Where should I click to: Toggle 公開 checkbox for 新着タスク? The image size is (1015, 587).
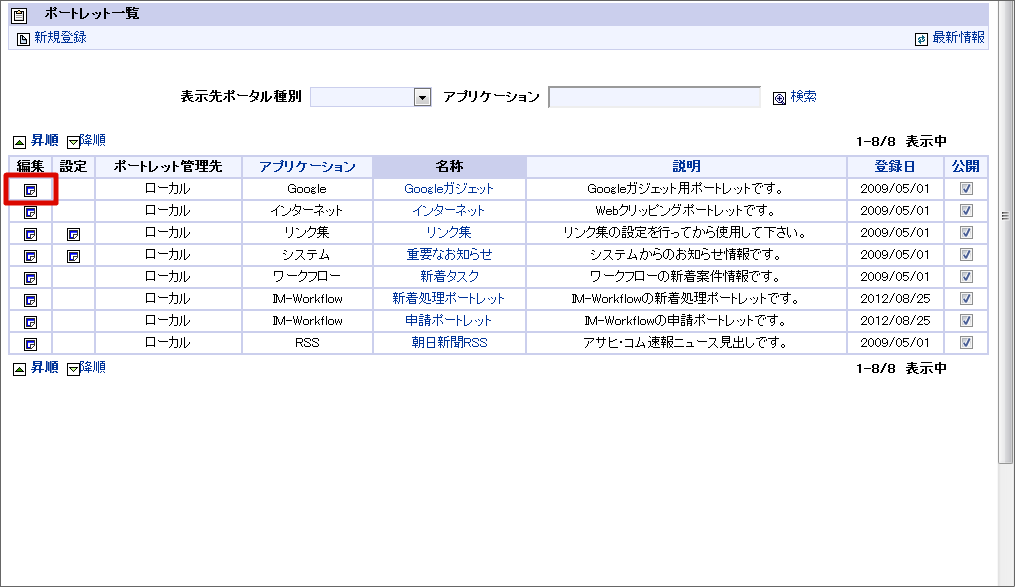coord(966,276)
